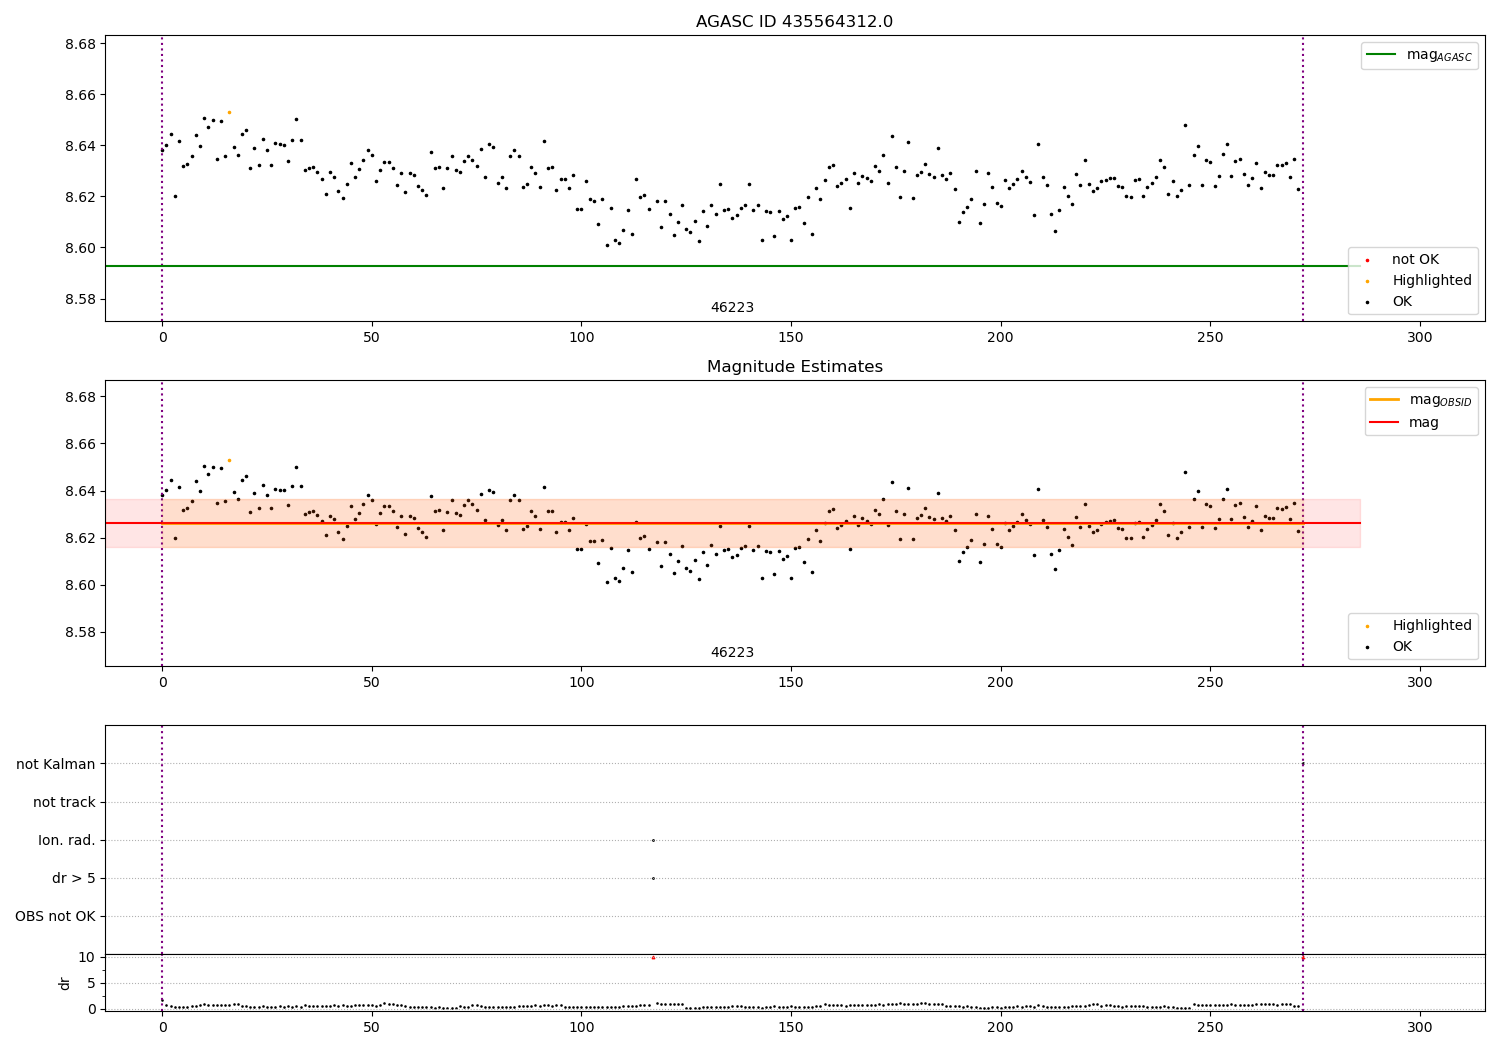The height and width of the screenshot is (1050, 1500).
Task: Select the red 'mag' legend entry in middle plot
Action: (x=1405, y=422)
